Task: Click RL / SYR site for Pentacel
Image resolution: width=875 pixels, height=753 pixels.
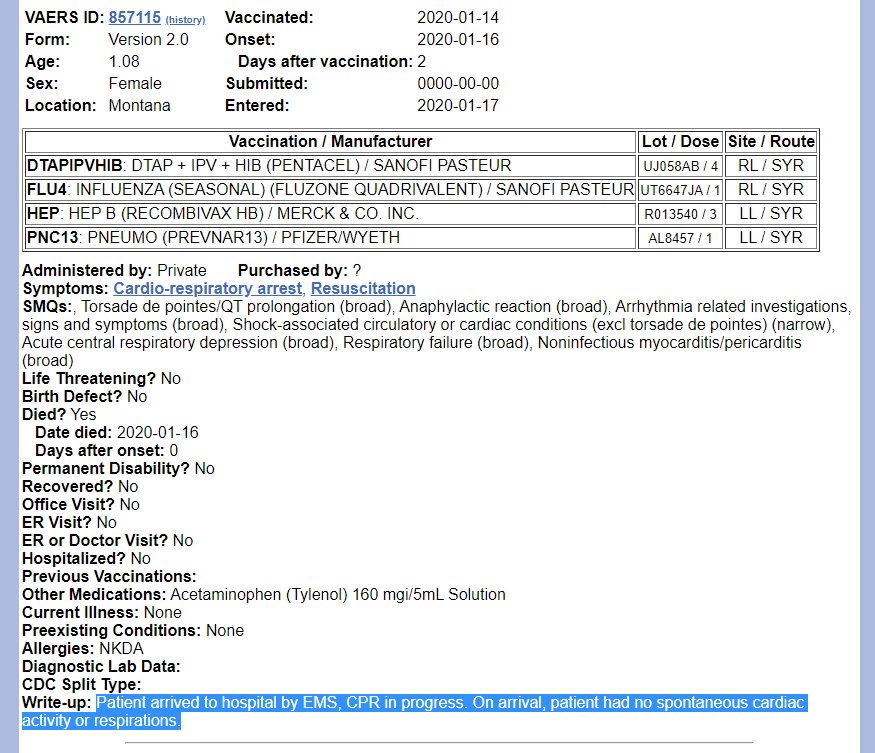Action: tap(771, 166)
